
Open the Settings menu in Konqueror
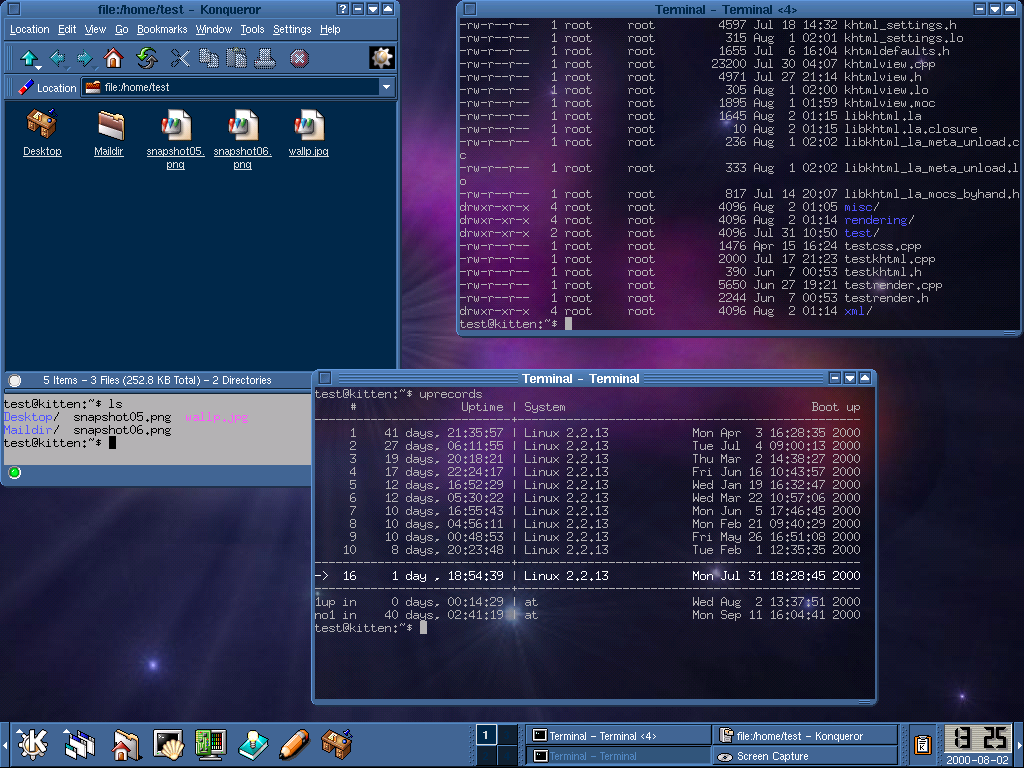tap(292, 29)
